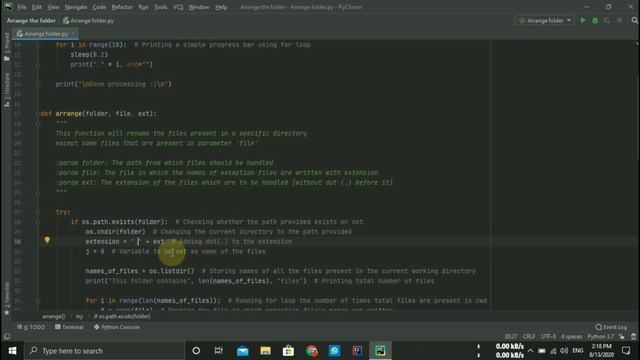
Task: Open Task View on taskbar
Action: (219, 351)
